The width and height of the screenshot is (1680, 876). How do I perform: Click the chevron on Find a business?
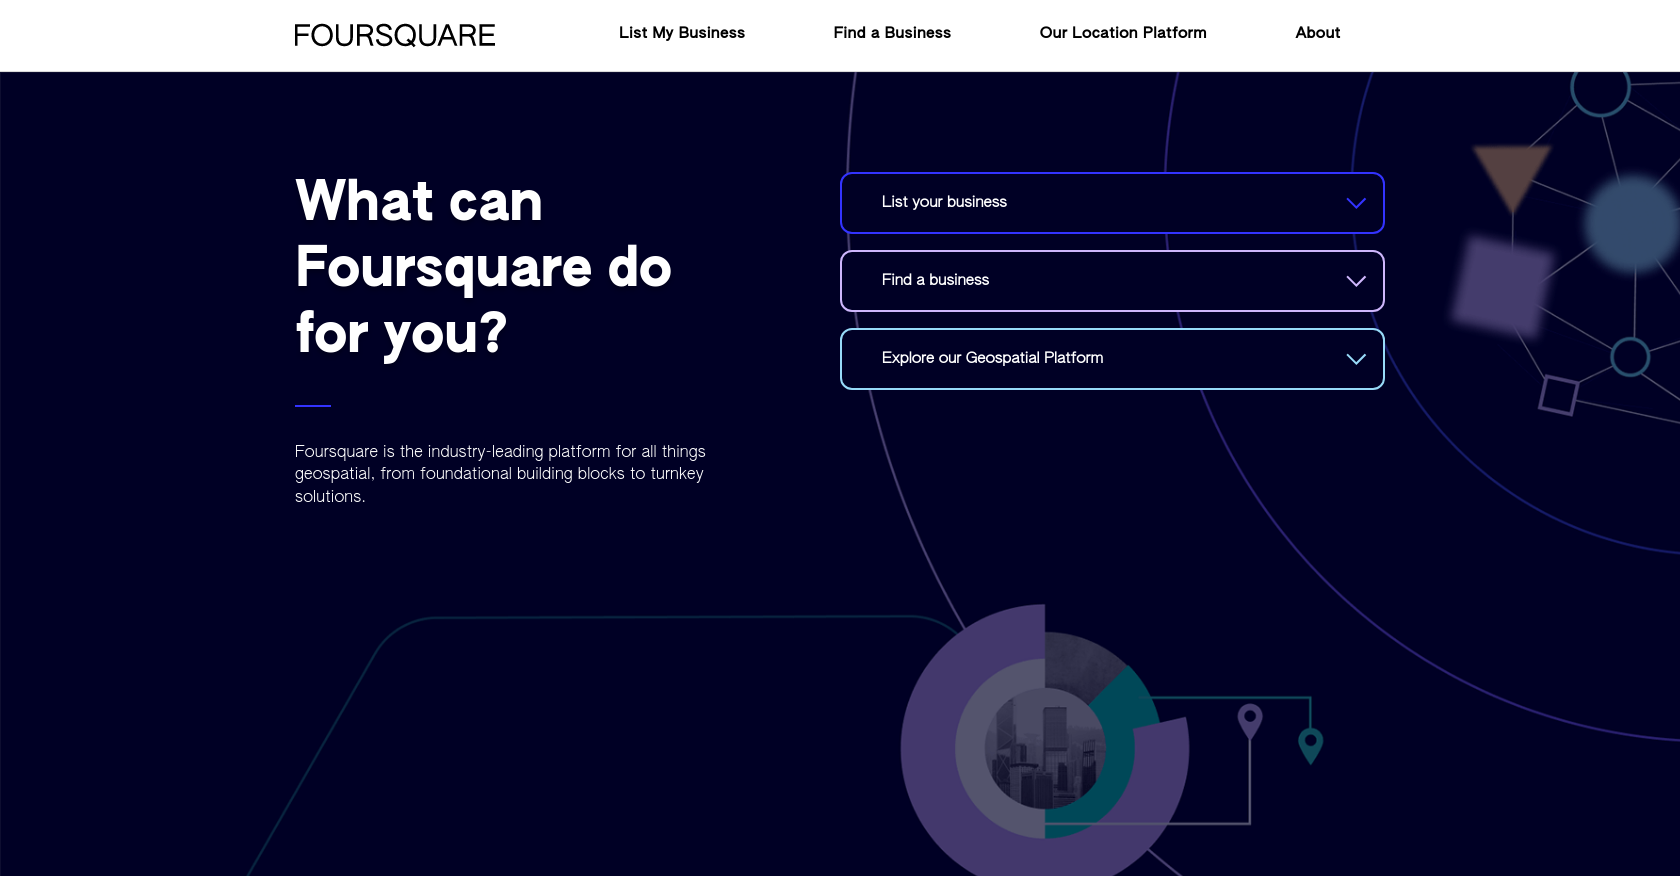coord(1356,281)
